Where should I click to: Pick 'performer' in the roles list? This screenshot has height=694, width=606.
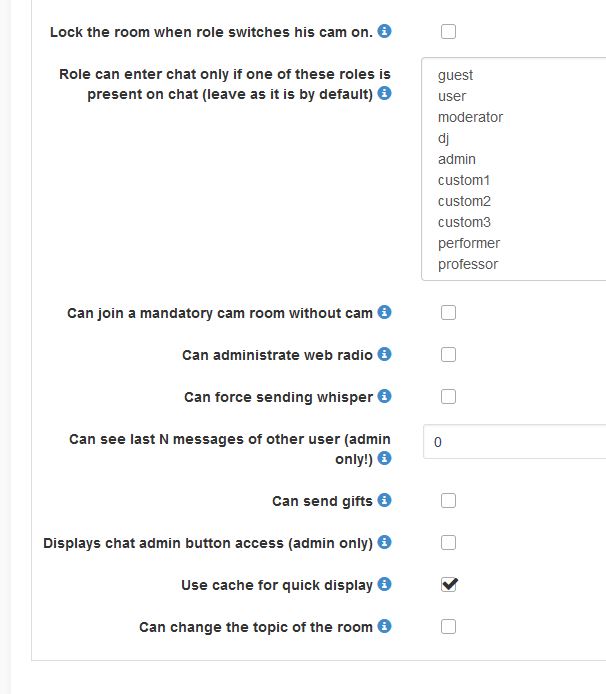pyautogui.click(x=468, y=243)
